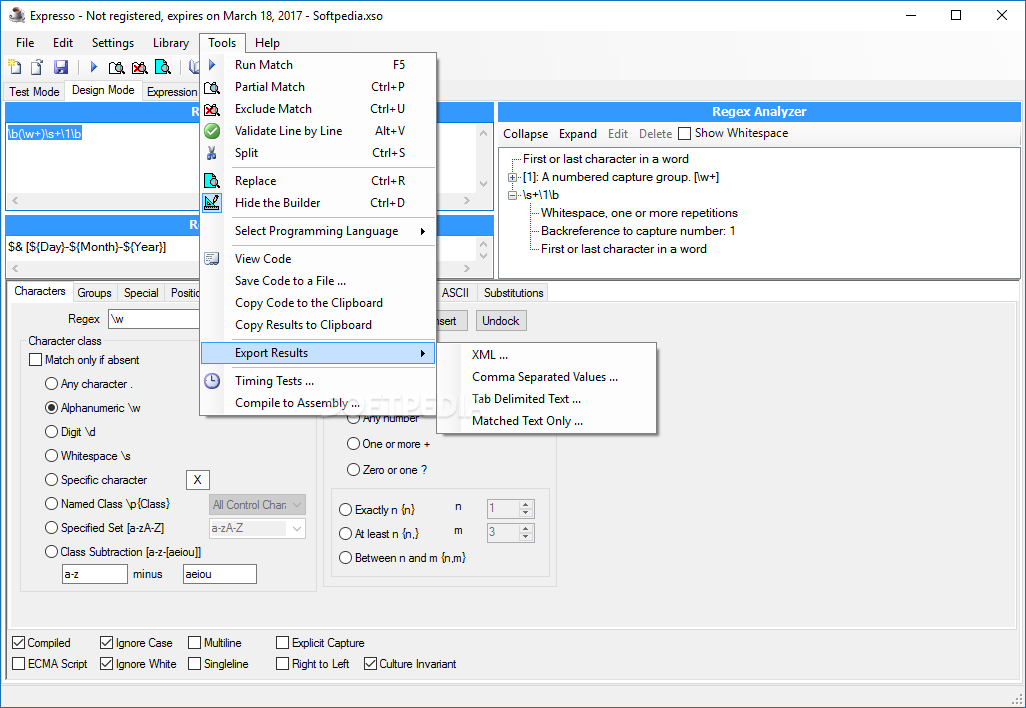
Task: Click the magnifier icon beside Partial Match
Action: 212,87
